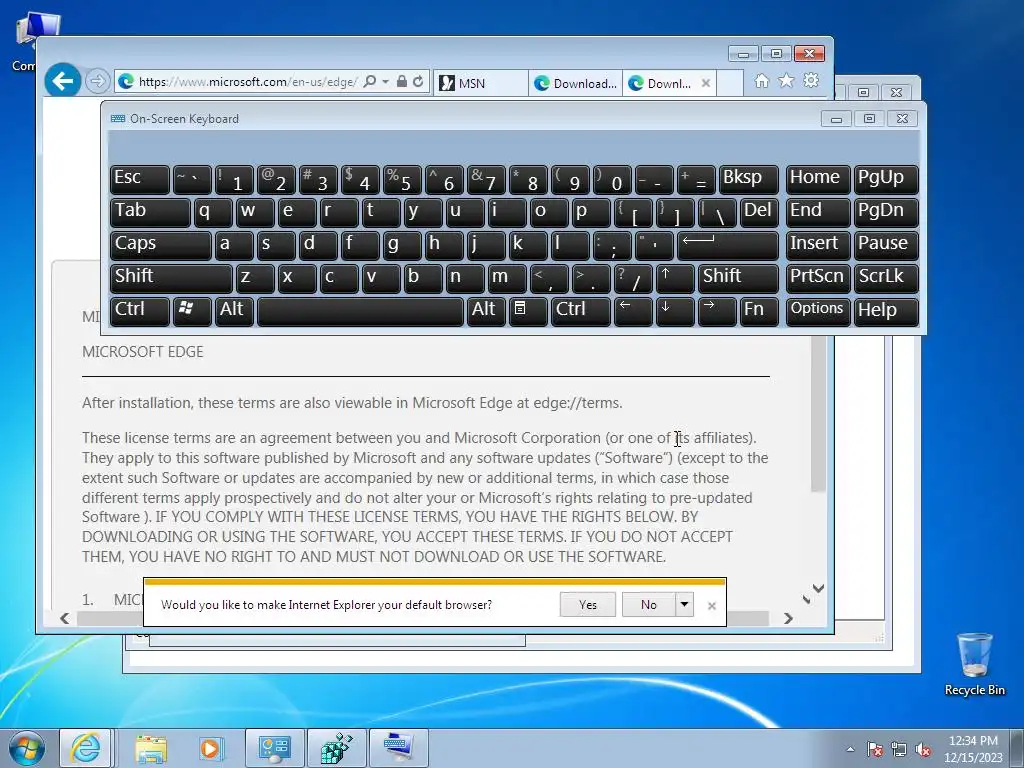Tap the PrtScn key
1024x768 pixels.
(818, 278)
